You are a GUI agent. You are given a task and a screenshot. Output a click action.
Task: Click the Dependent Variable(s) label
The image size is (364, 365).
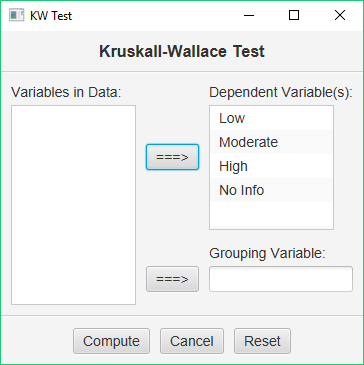pyautogui.click(x=281, y=92)
